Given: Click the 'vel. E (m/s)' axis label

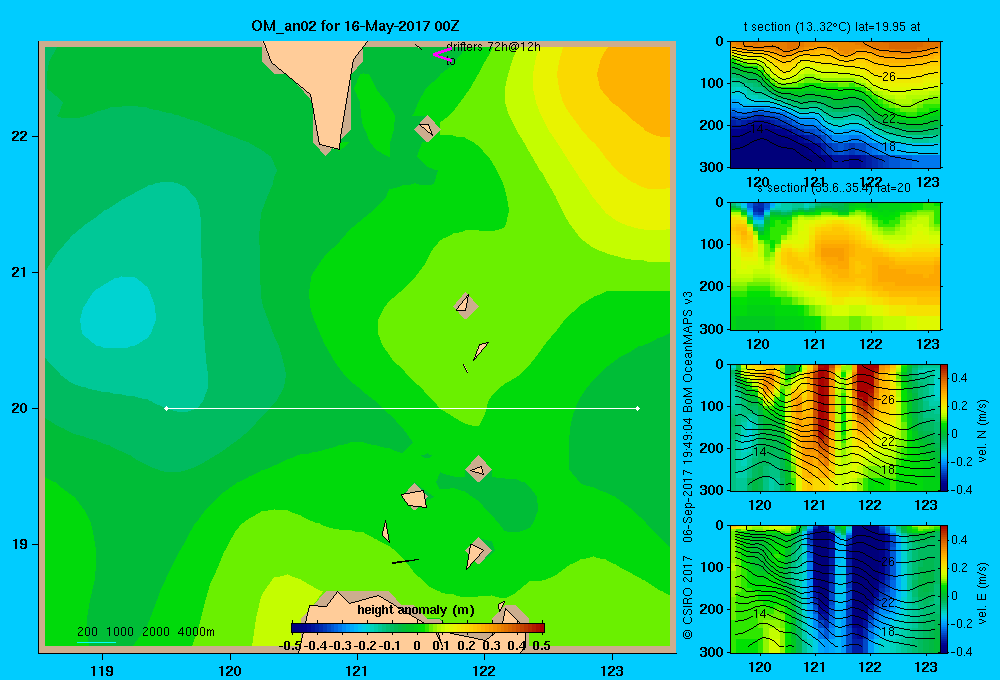Looking at the screenshot, I should pos(982,592).
